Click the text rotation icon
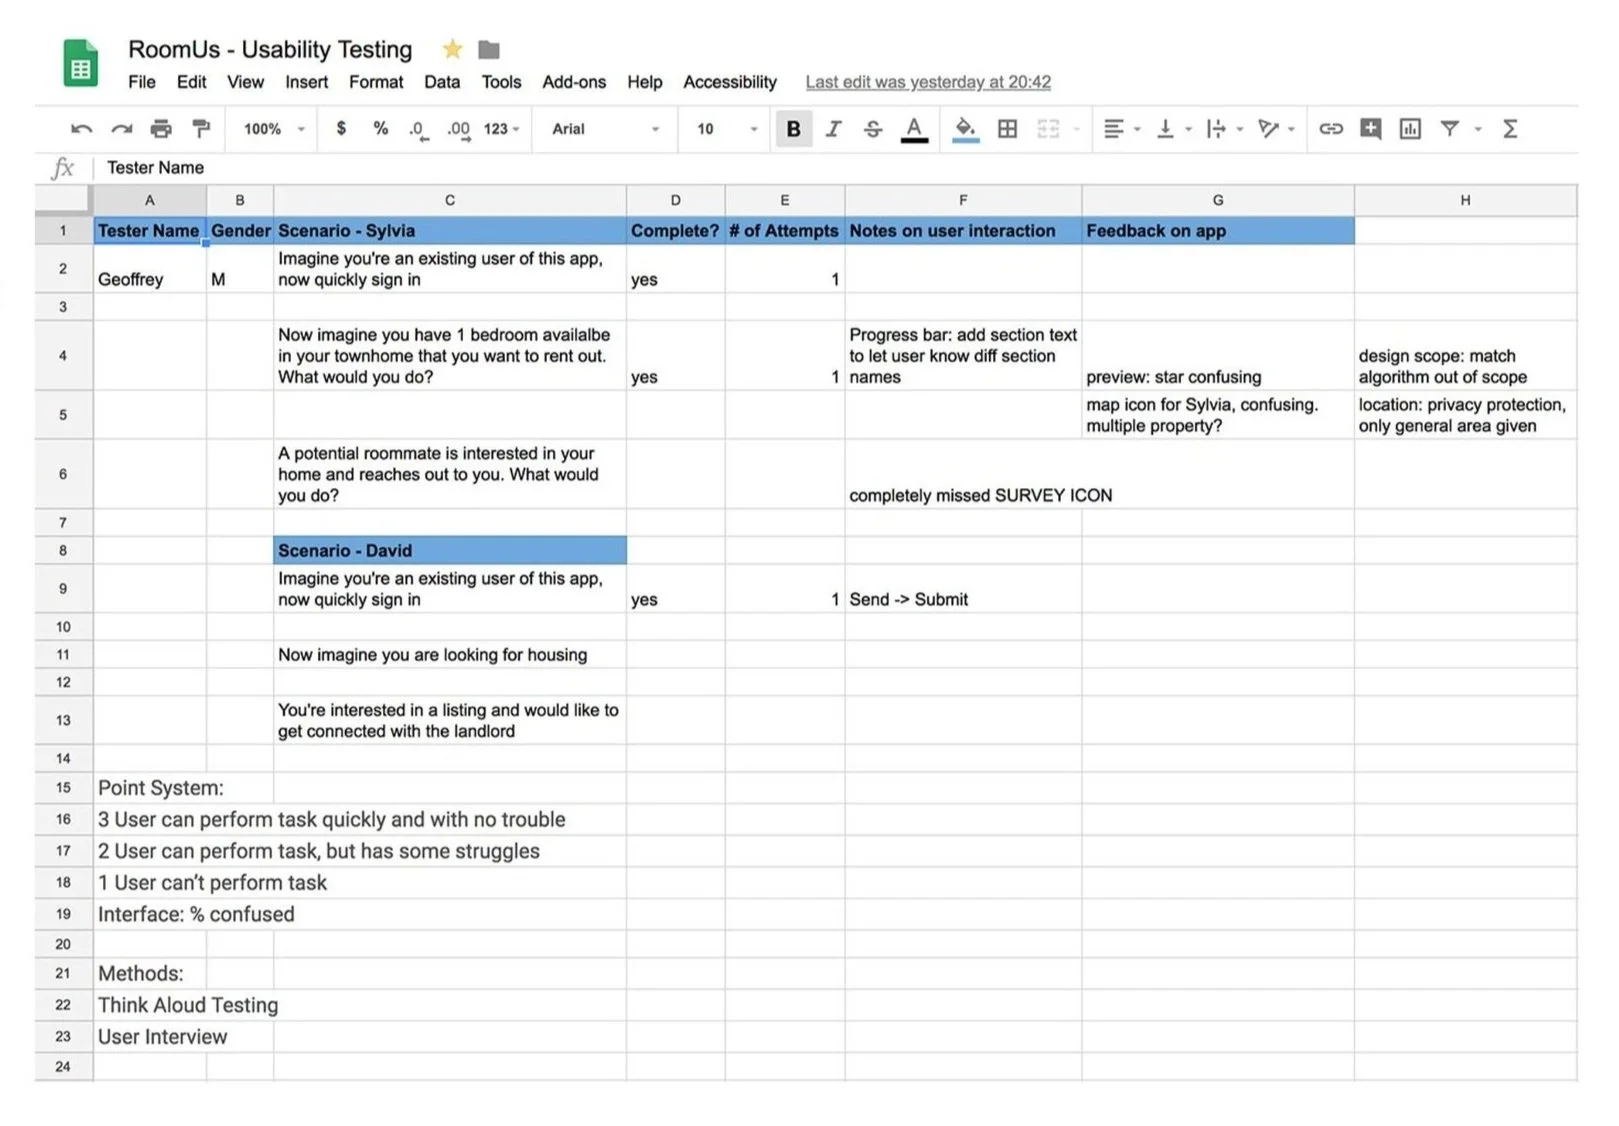Image resolution: width=1619 pixels, height=1126 pixels. point(1268,129)
